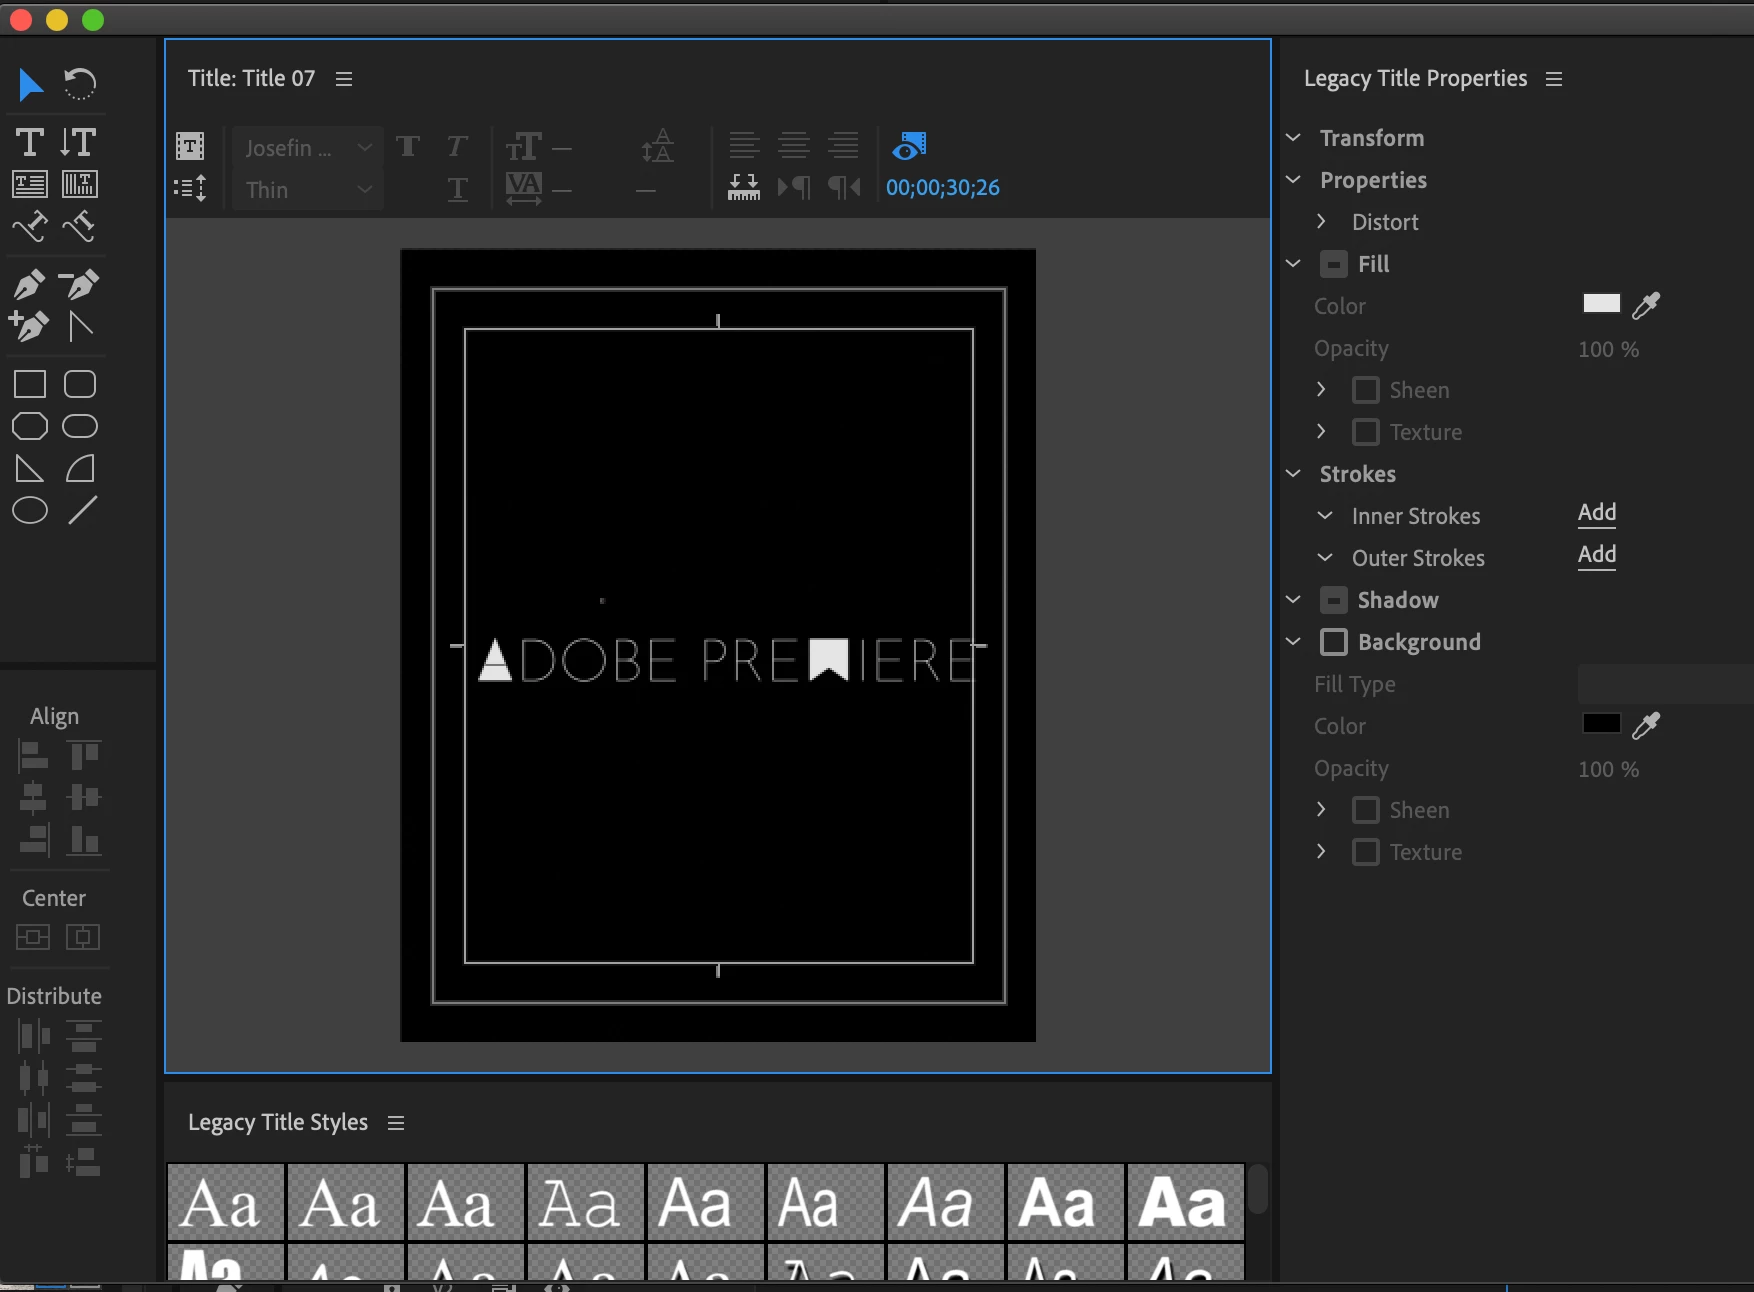Select the Clipped Corner Rectangle tool
This screenshot has height=1292, width=1754.
[30, 427]
